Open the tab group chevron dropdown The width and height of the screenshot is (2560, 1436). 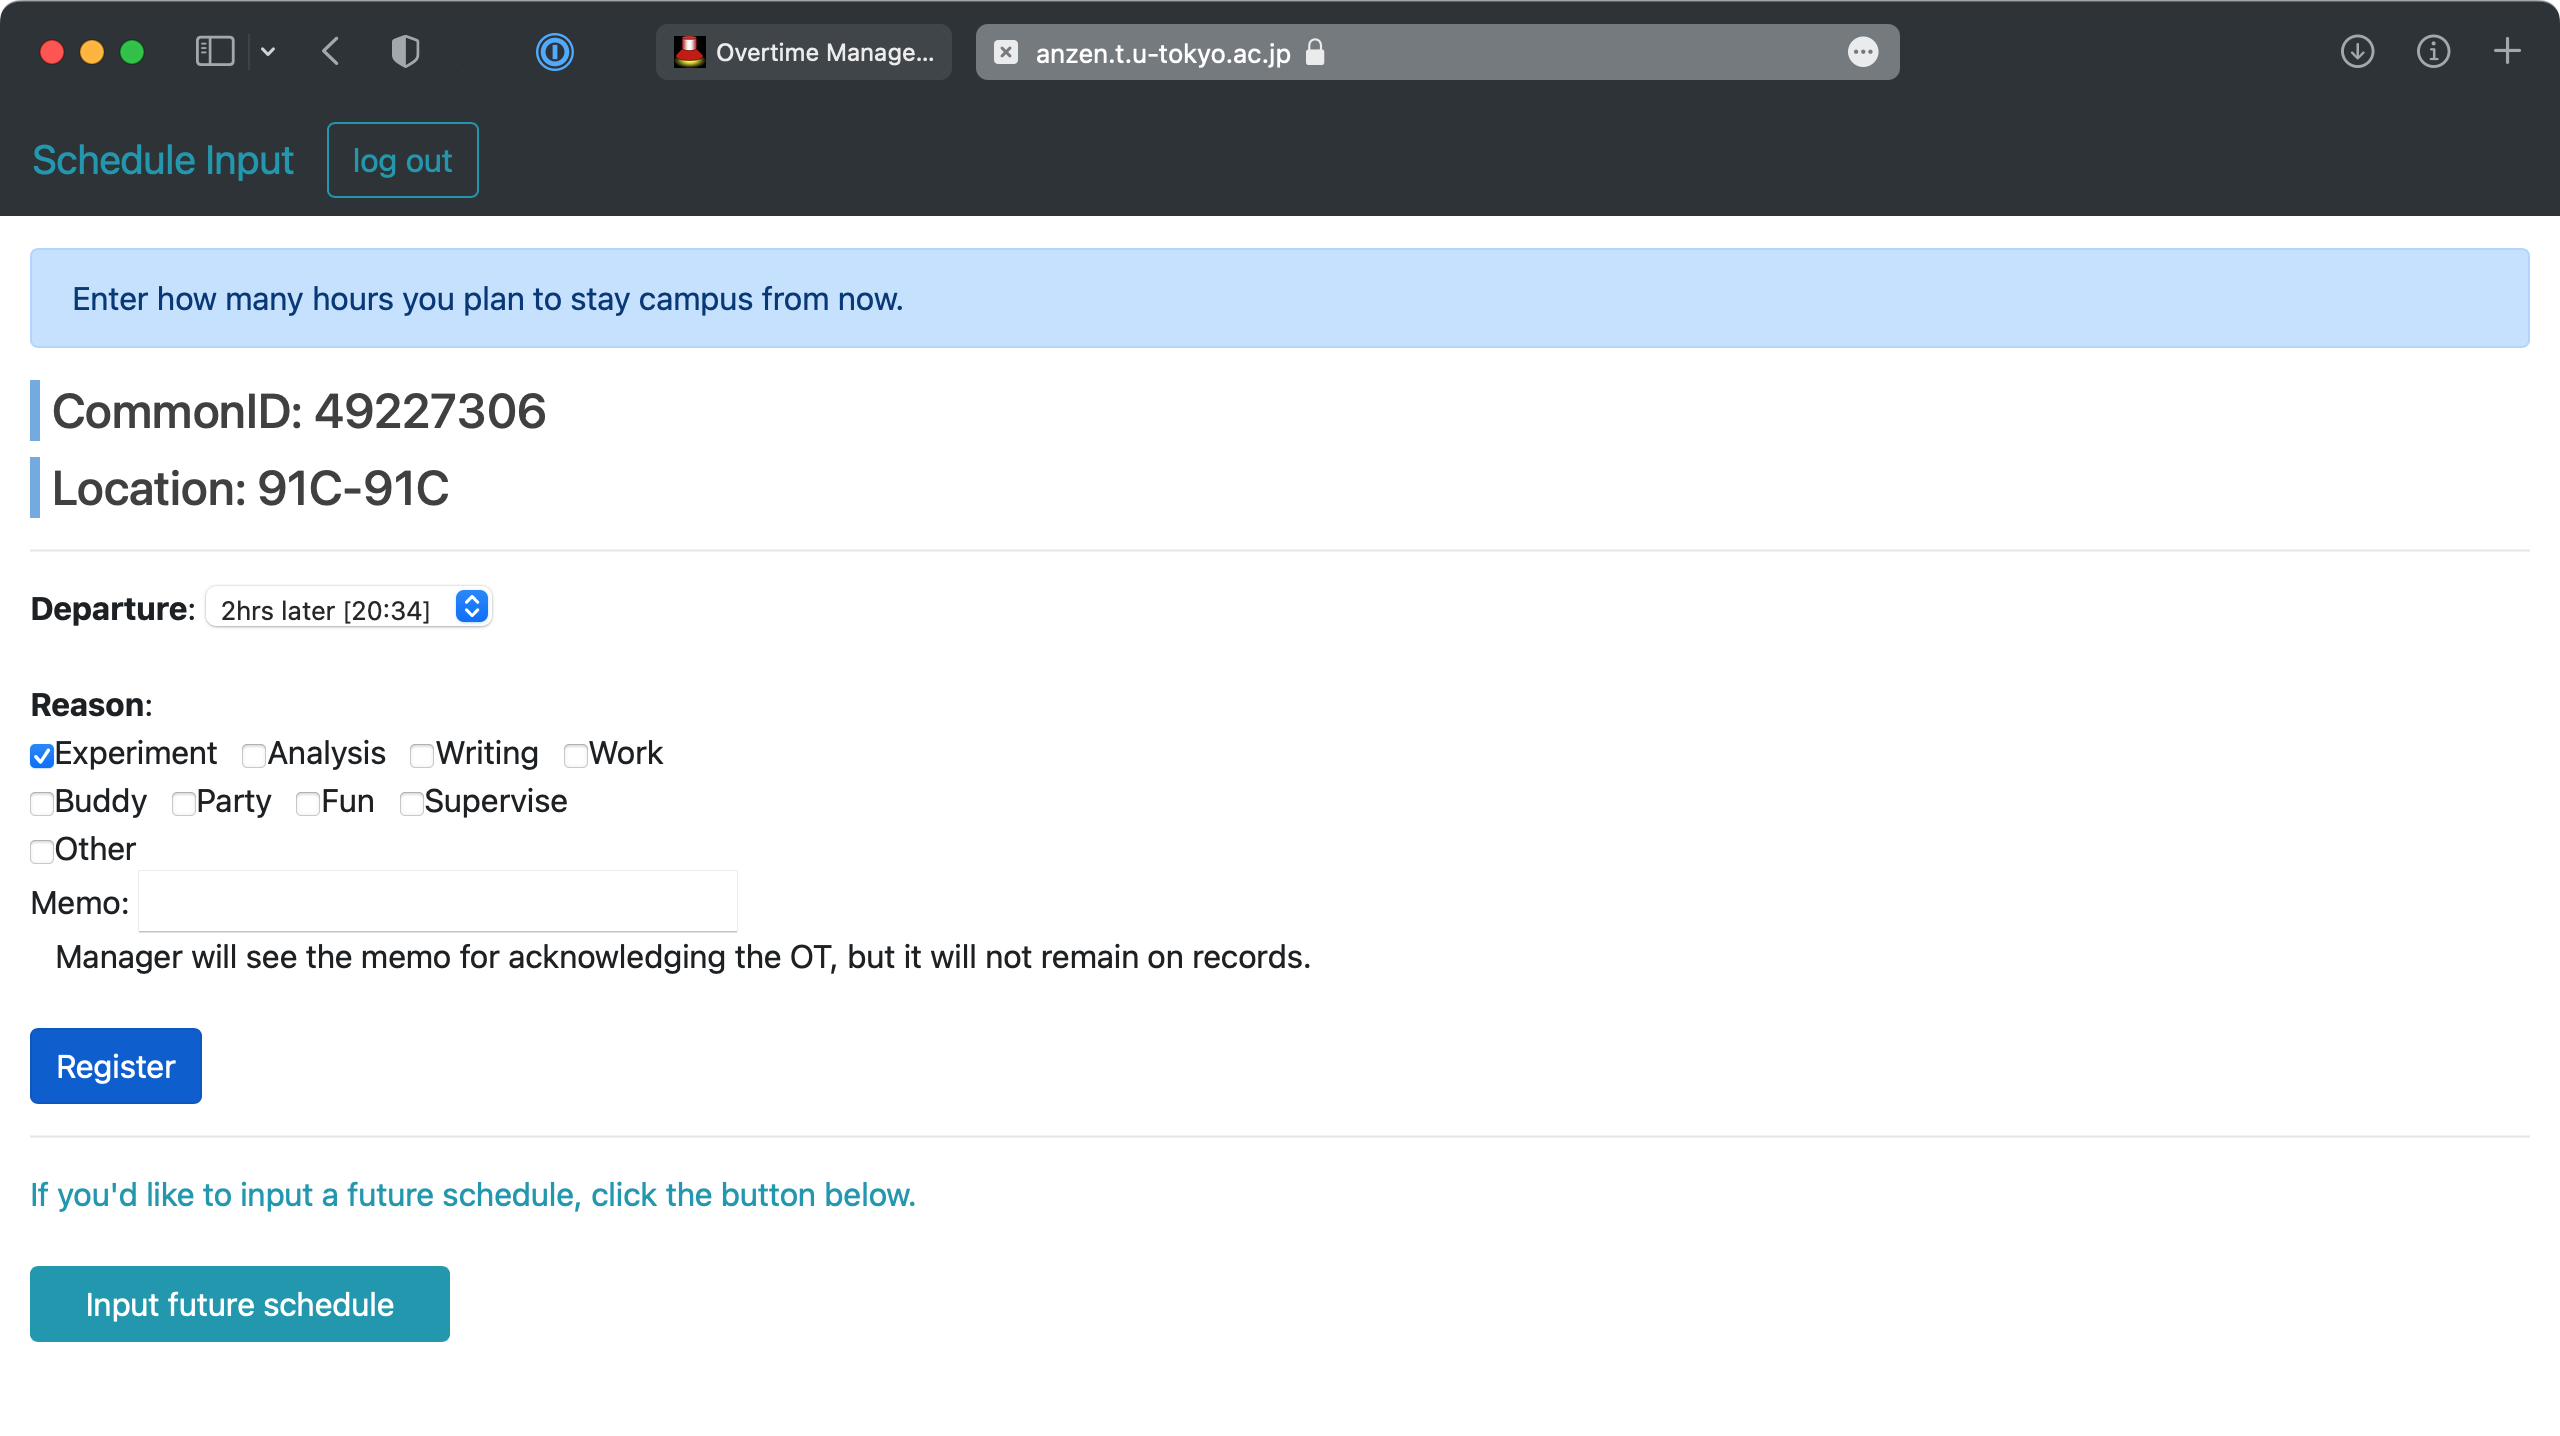pyautogui.click(x=268, y=52)
